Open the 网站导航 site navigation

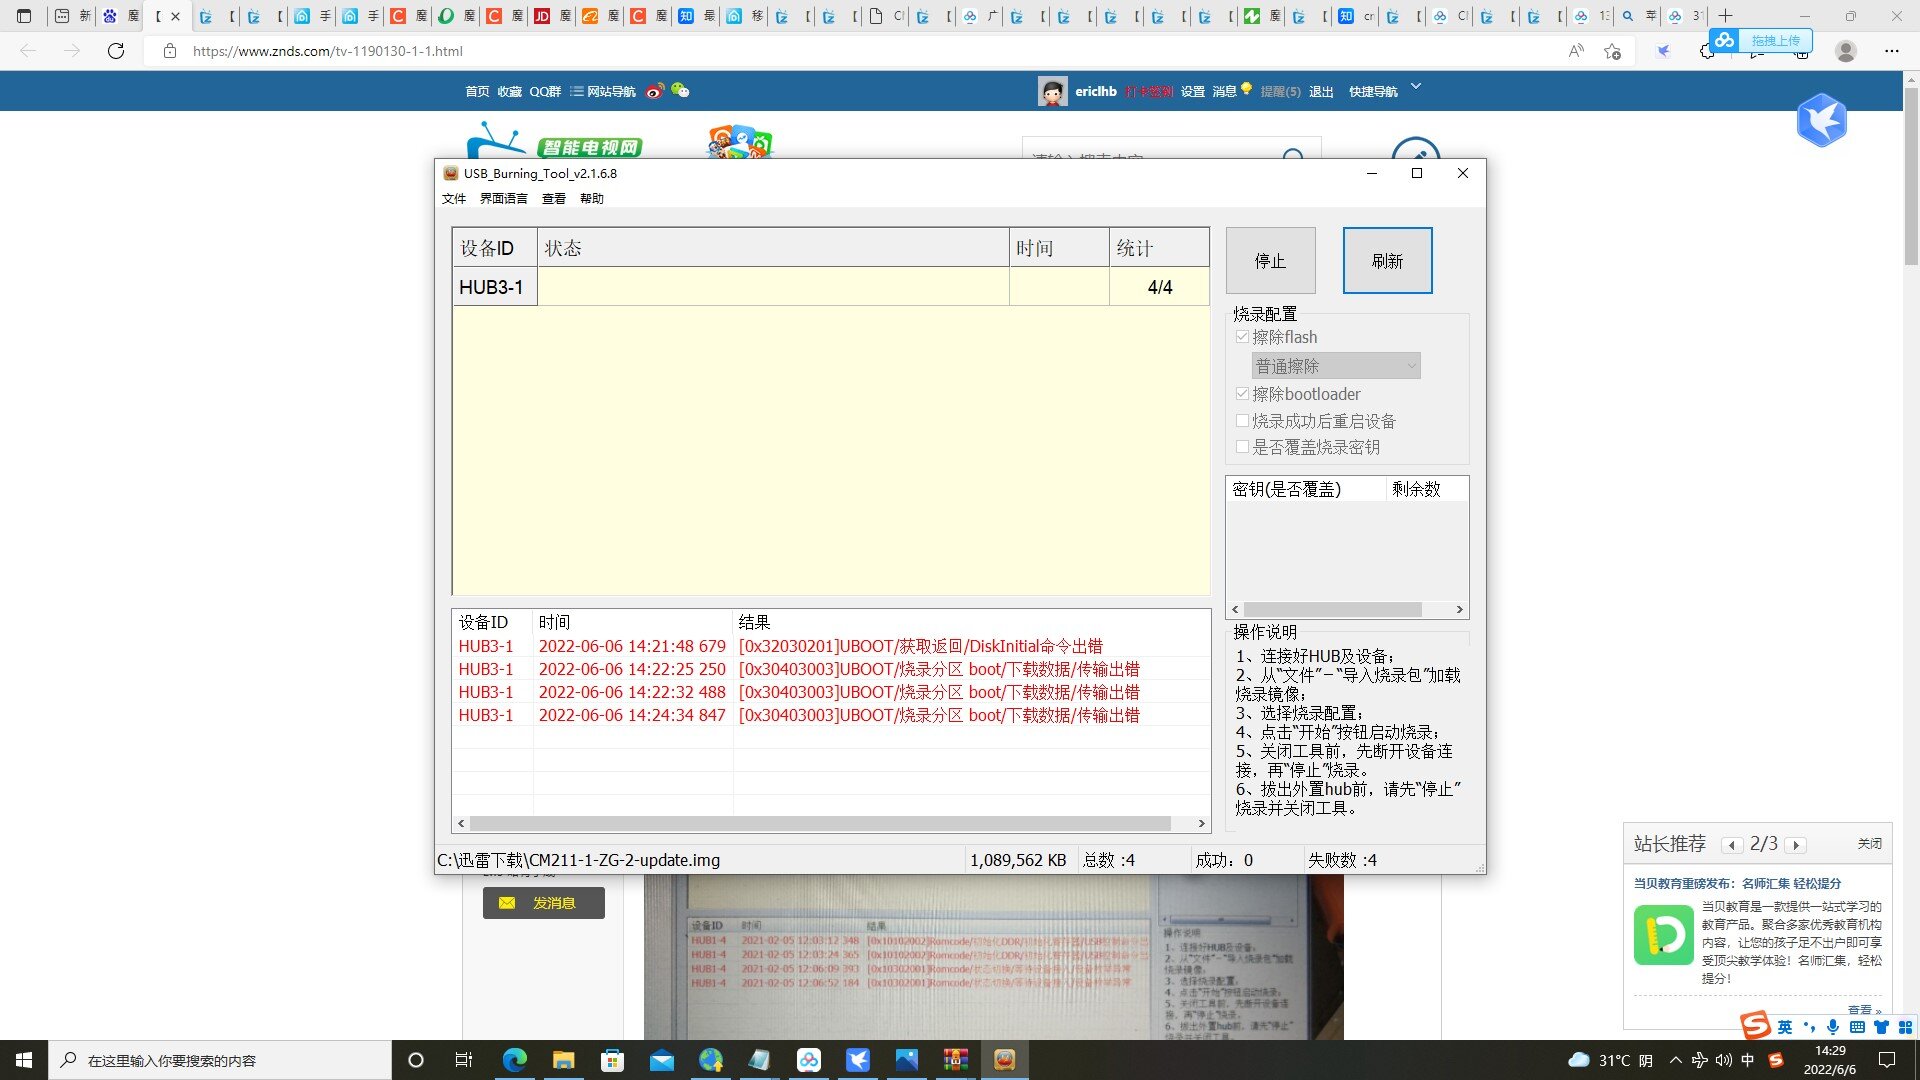(603, 91)
